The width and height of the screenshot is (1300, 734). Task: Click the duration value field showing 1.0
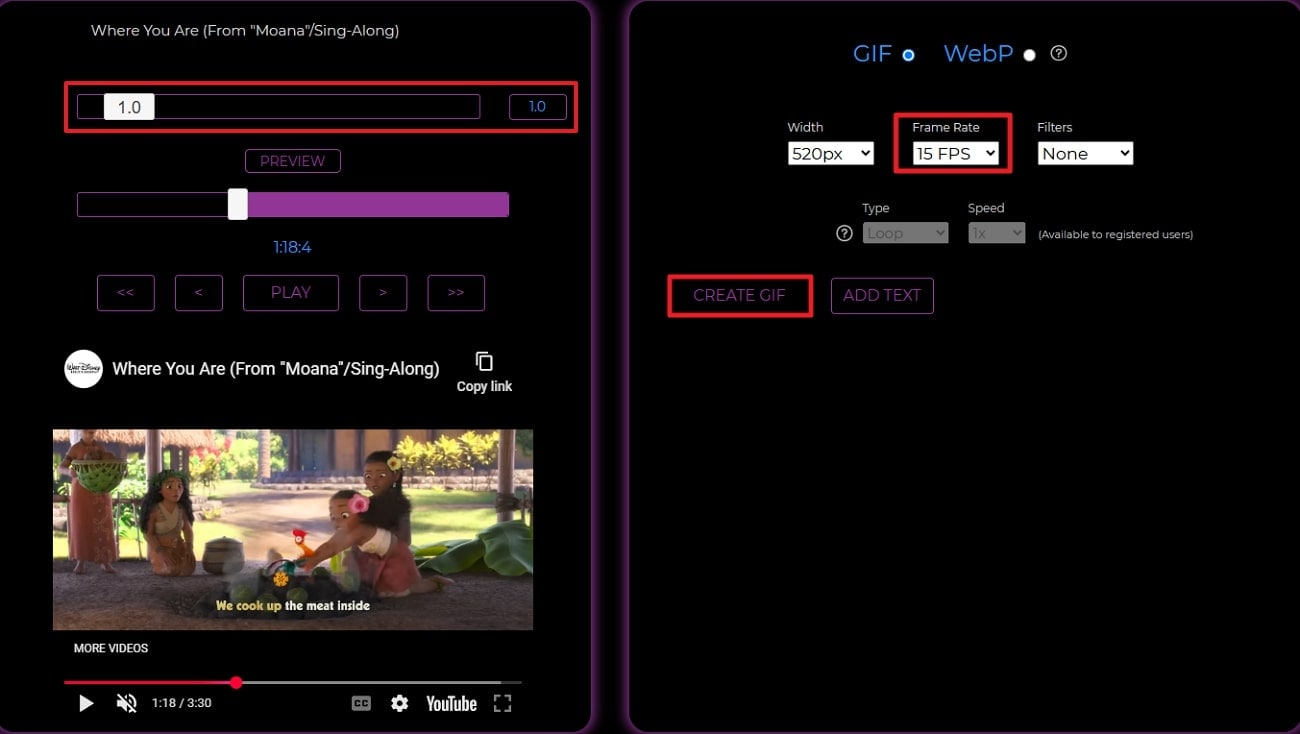(x=537, y=107)
